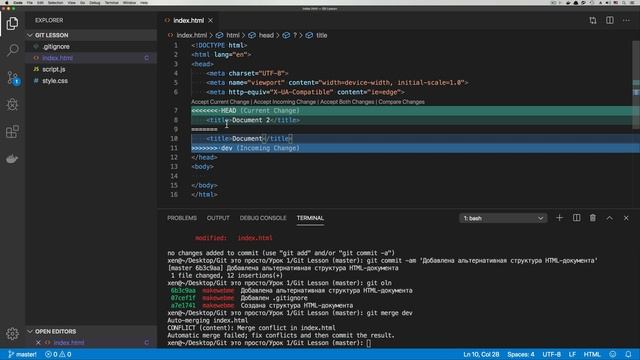Click commit hash 6b3c9aa in terminal
640x360 pixels.
183,291
